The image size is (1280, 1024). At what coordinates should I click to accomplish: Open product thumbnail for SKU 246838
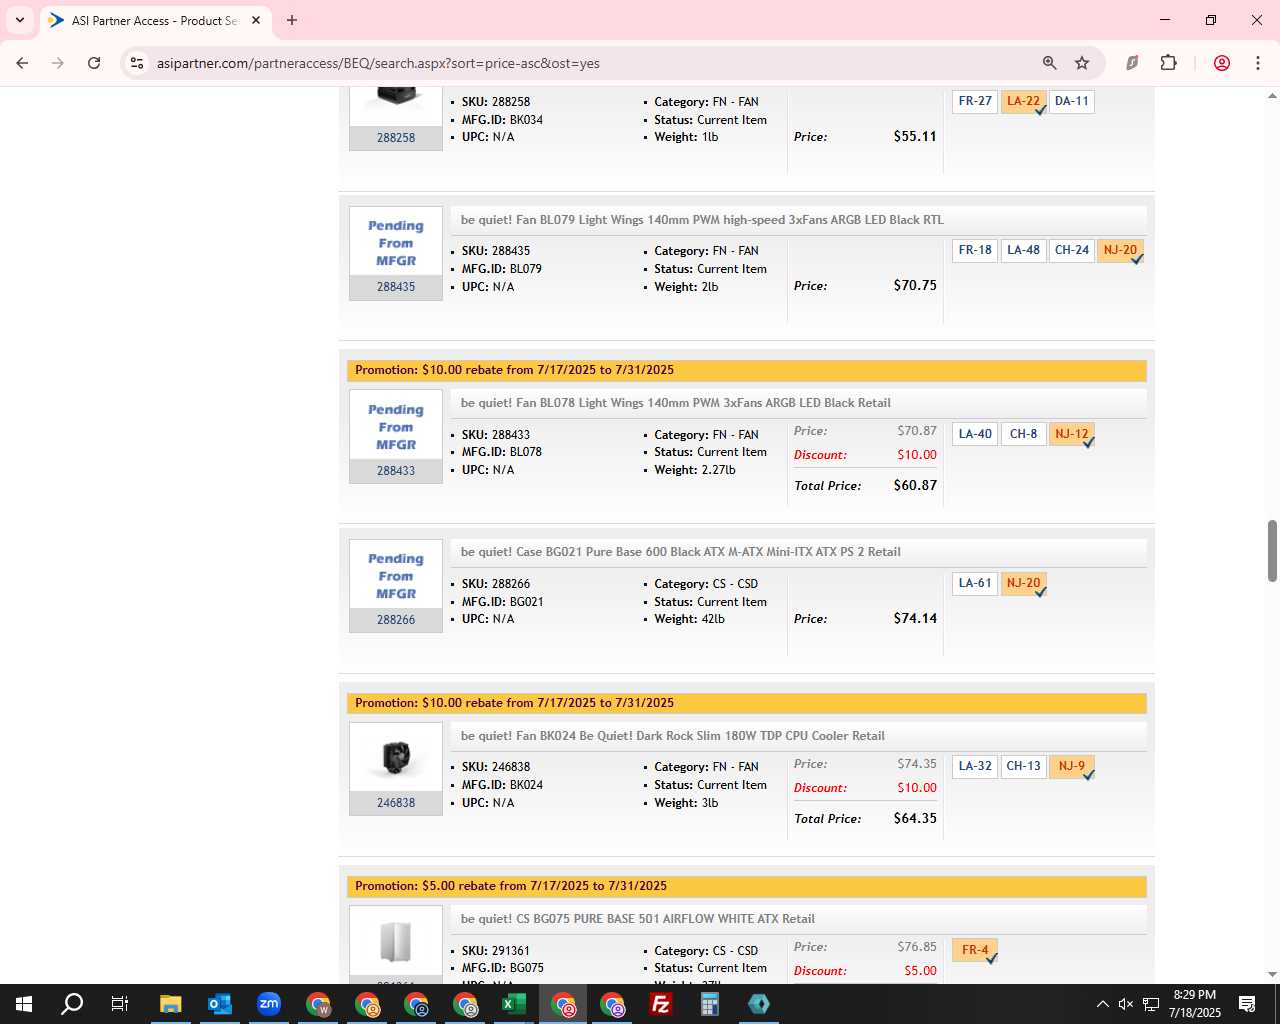coord(396,757)
